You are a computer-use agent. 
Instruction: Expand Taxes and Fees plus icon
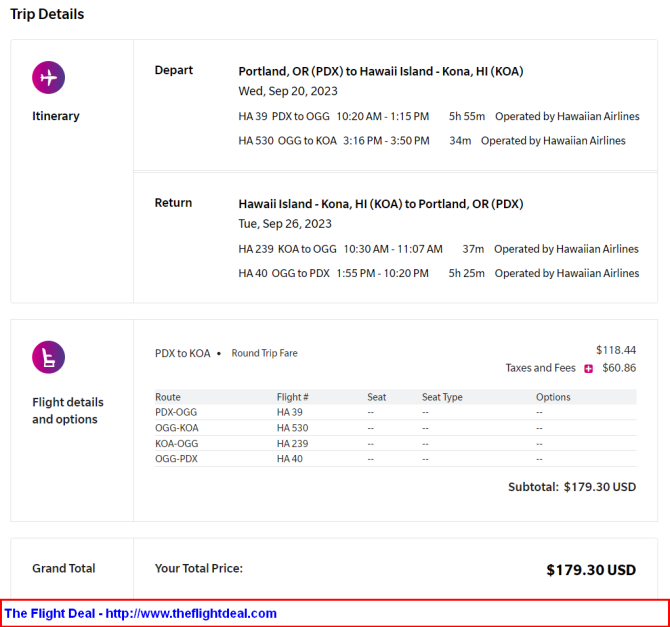(588, 368)
